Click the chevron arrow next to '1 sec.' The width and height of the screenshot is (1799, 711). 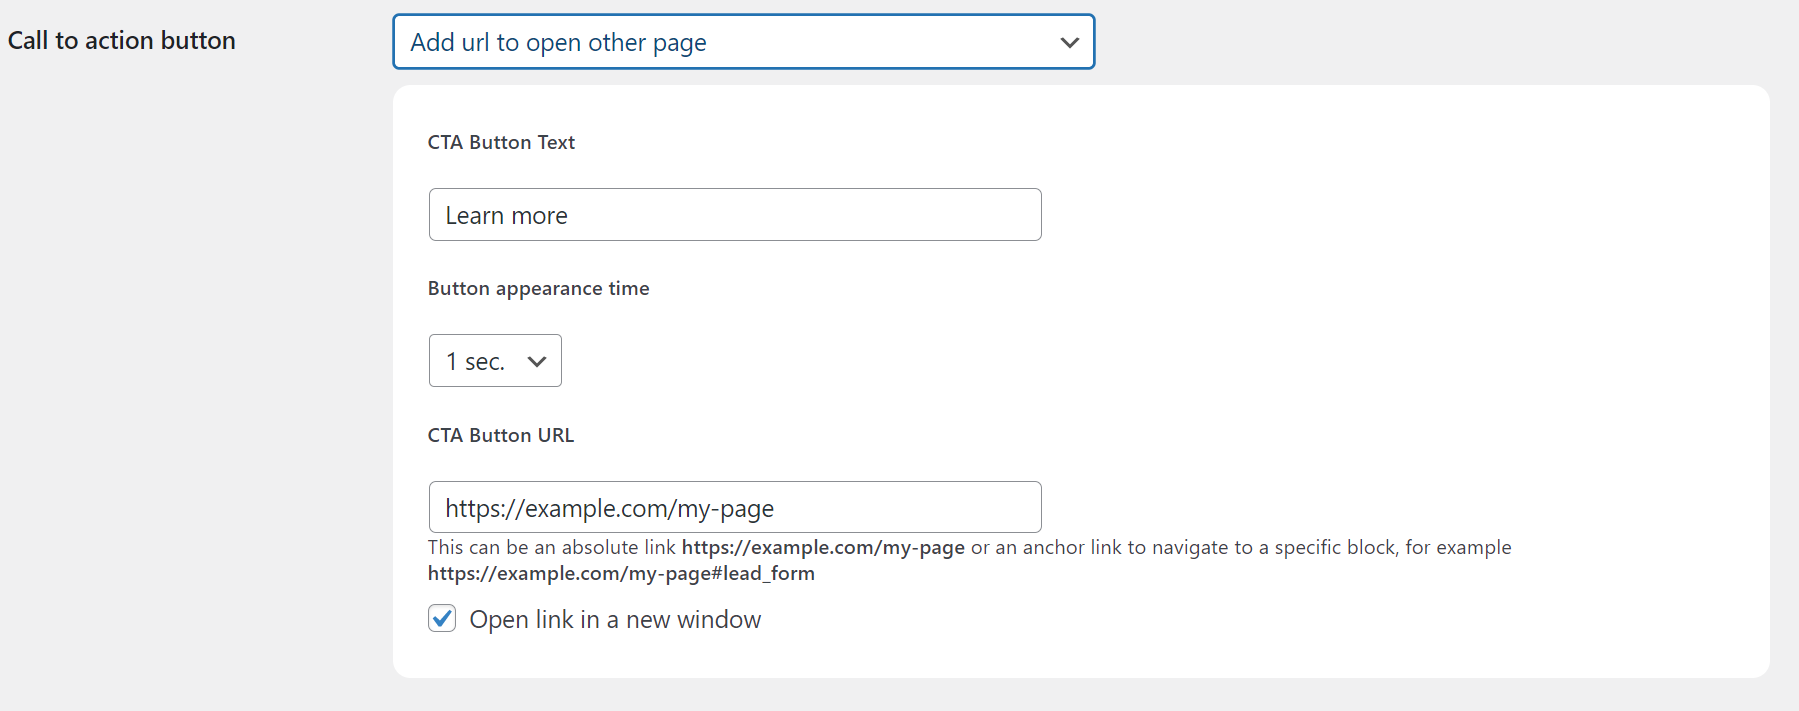(537, 361)
